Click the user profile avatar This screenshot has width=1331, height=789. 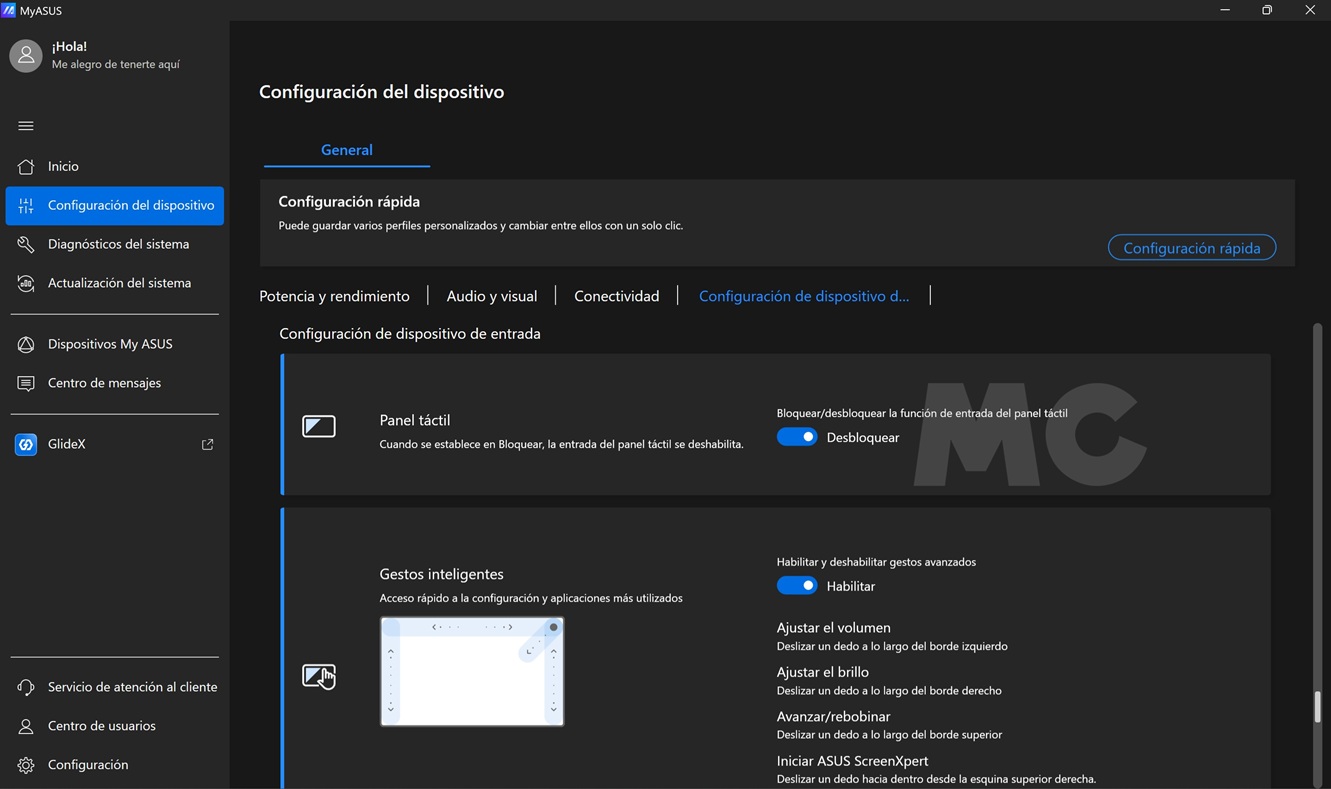click(x=26, y=55)
